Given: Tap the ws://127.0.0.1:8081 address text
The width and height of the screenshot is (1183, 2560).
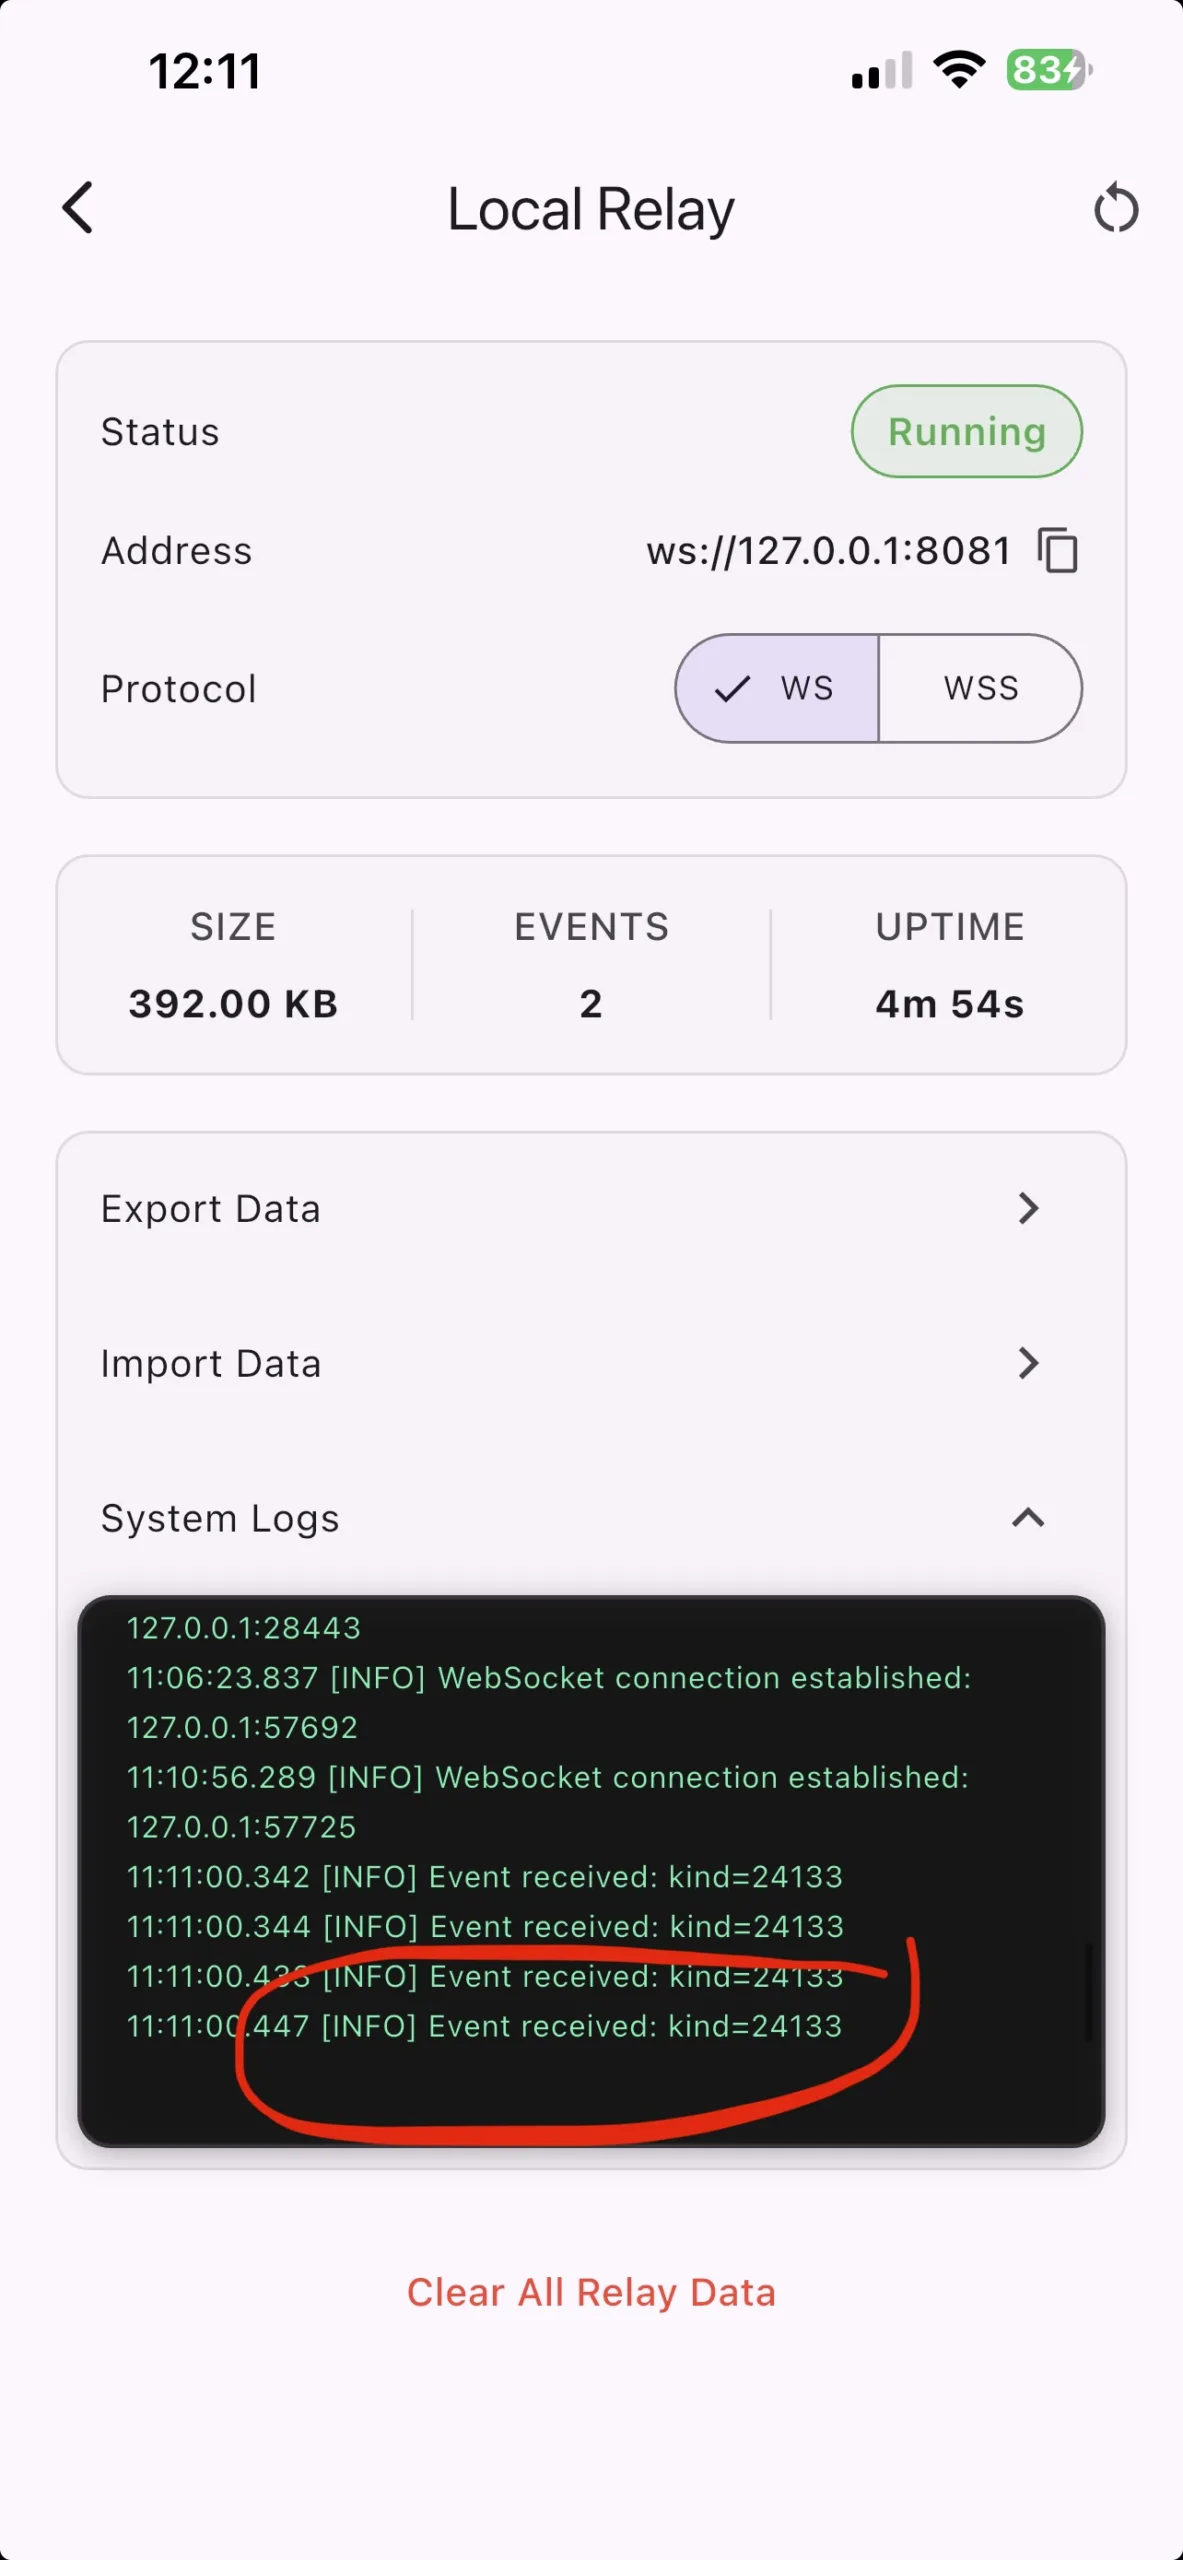Looking at the screenshot, I should pos(828,551).
